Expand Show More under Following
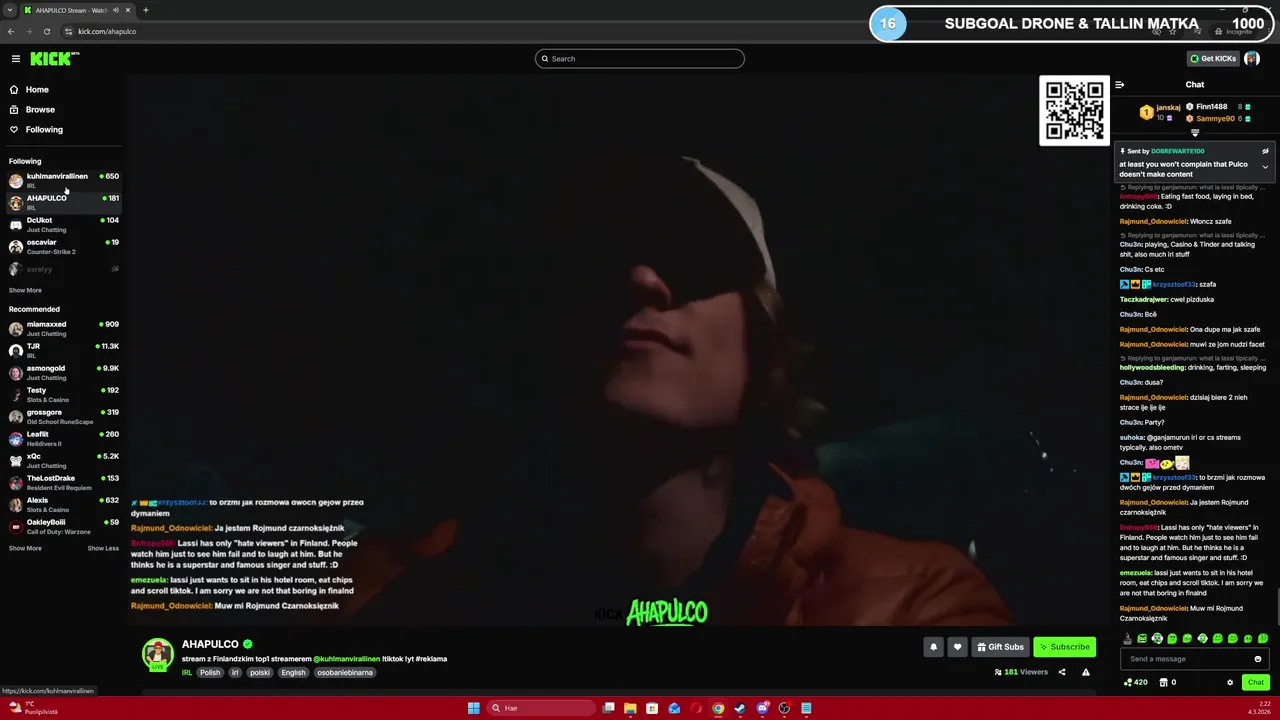 (25, 290)
